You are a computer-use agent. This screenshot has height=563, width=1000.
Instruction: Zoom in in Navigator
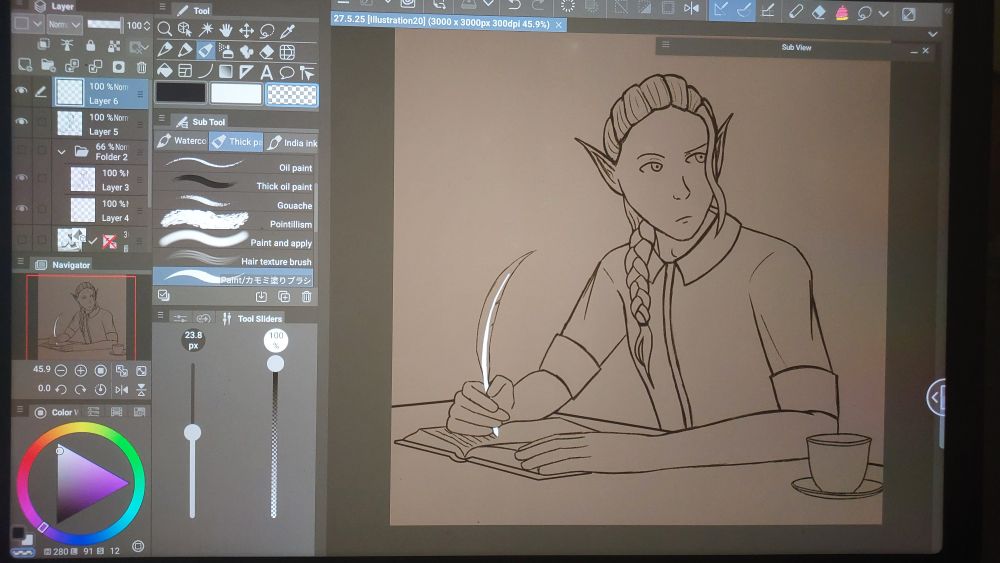pos(80,370)
